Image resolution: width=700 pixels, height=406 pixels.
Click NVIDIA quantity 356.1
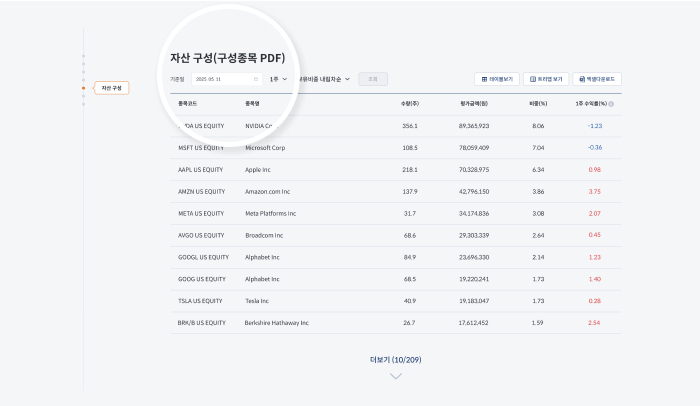[410, 126]
